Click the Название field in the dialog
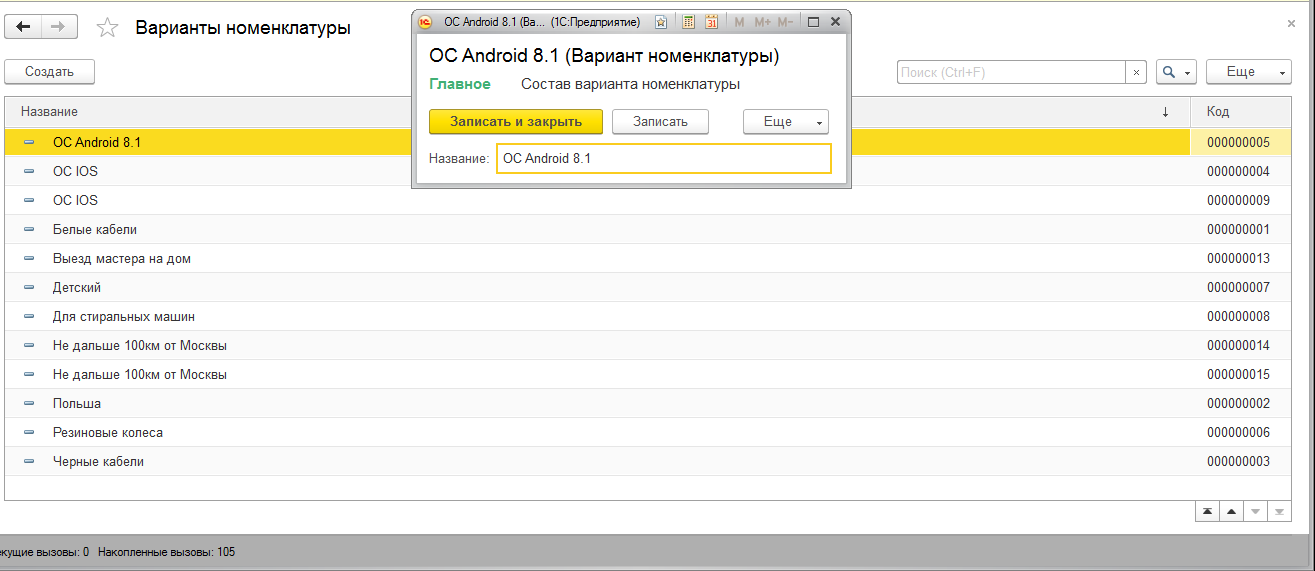Image resolution: width=1315 pixels, height=571 pixels. pyautogui.click(x=664, y=158)
